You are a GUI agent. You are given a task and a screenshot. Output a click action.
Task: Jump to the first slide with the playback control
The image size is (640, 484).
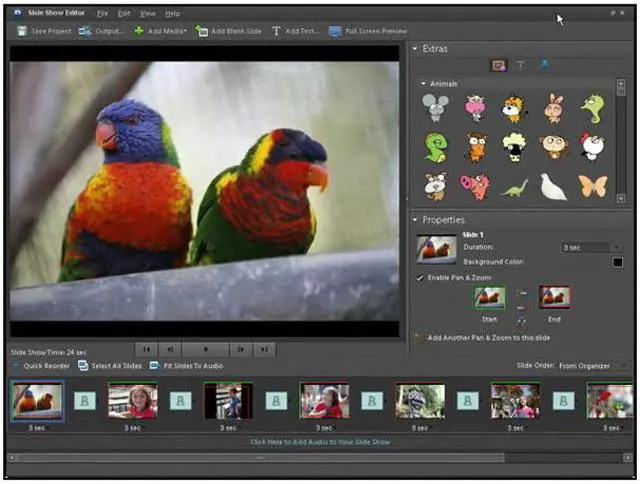[x=146, y=349]
